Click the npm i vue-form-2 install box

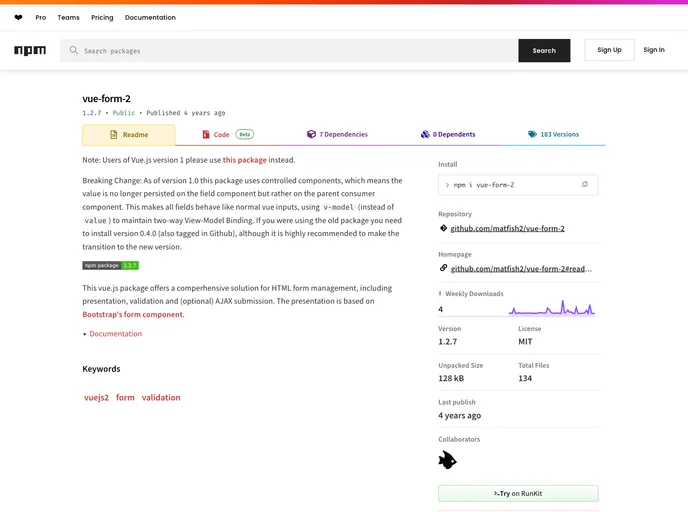tap(518, 185)
